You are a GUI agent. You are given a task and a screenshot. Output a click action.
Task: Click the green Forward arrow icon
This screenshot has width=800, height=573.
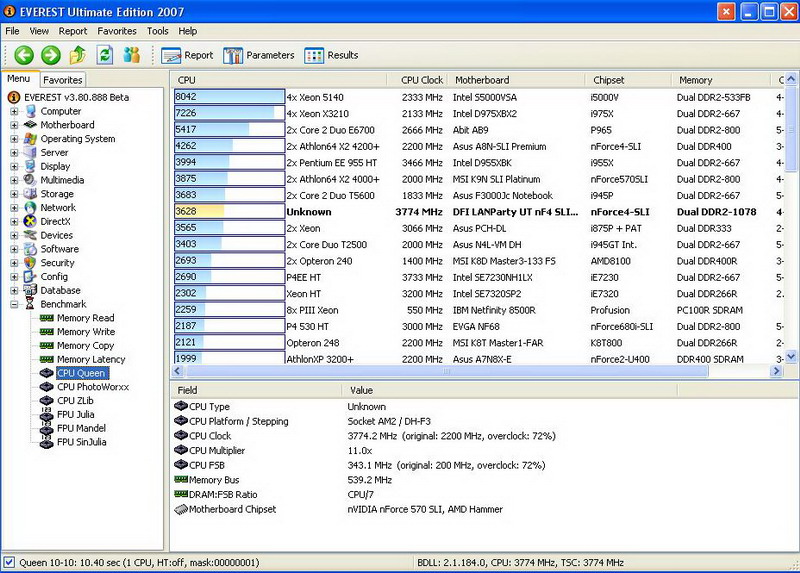(51, 55)
